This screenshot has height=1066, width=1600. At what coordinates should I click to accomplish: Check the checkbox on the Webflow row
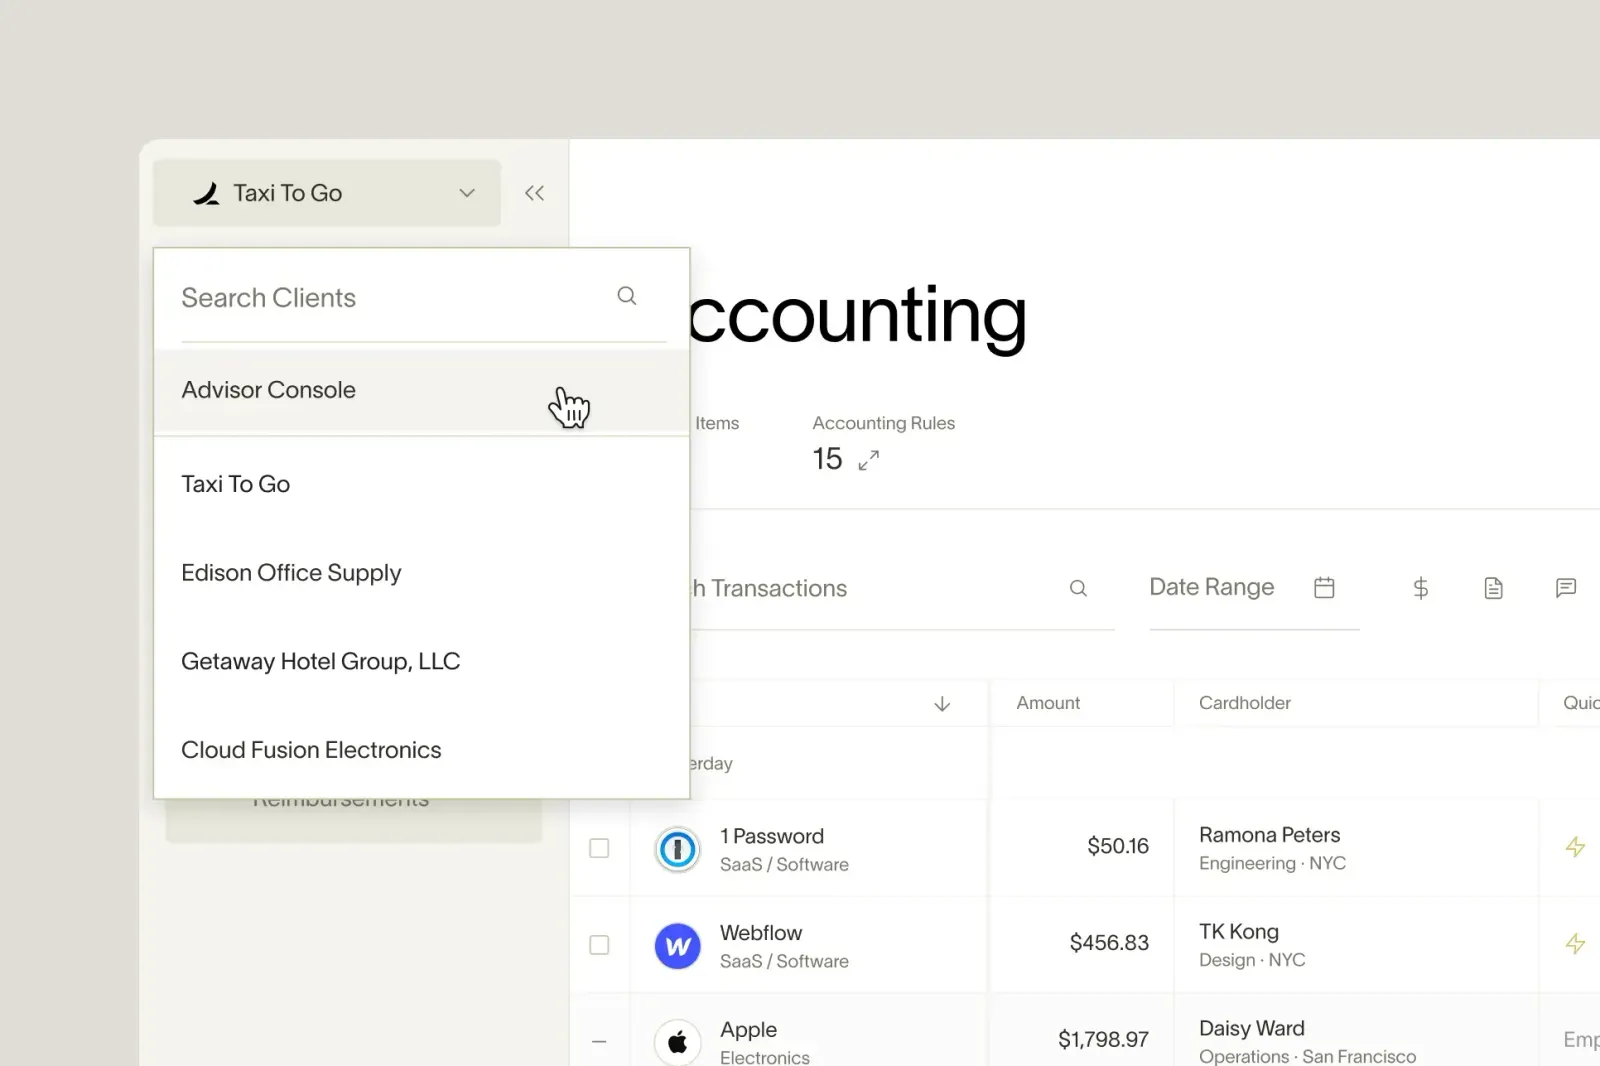pos(599,945)
